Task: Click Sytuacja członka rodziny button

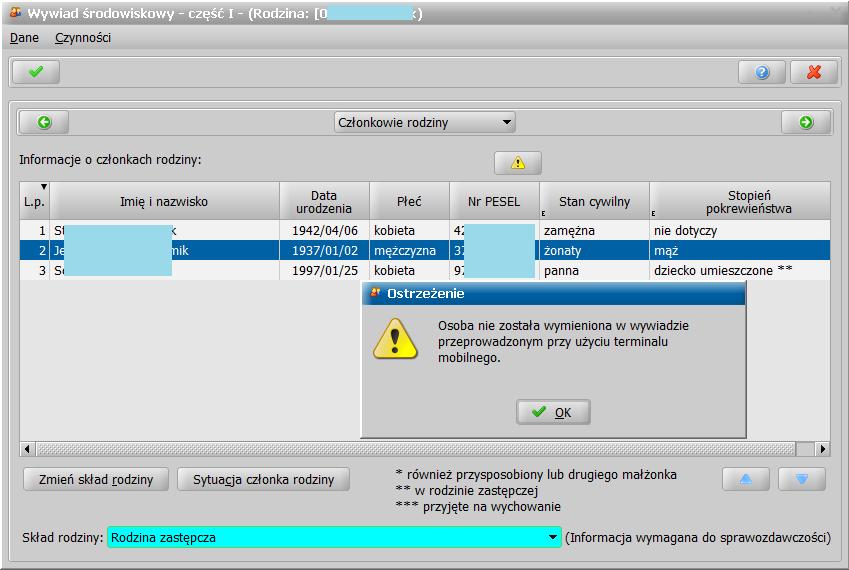Action: pyautogui.click(x=263, y=480)
